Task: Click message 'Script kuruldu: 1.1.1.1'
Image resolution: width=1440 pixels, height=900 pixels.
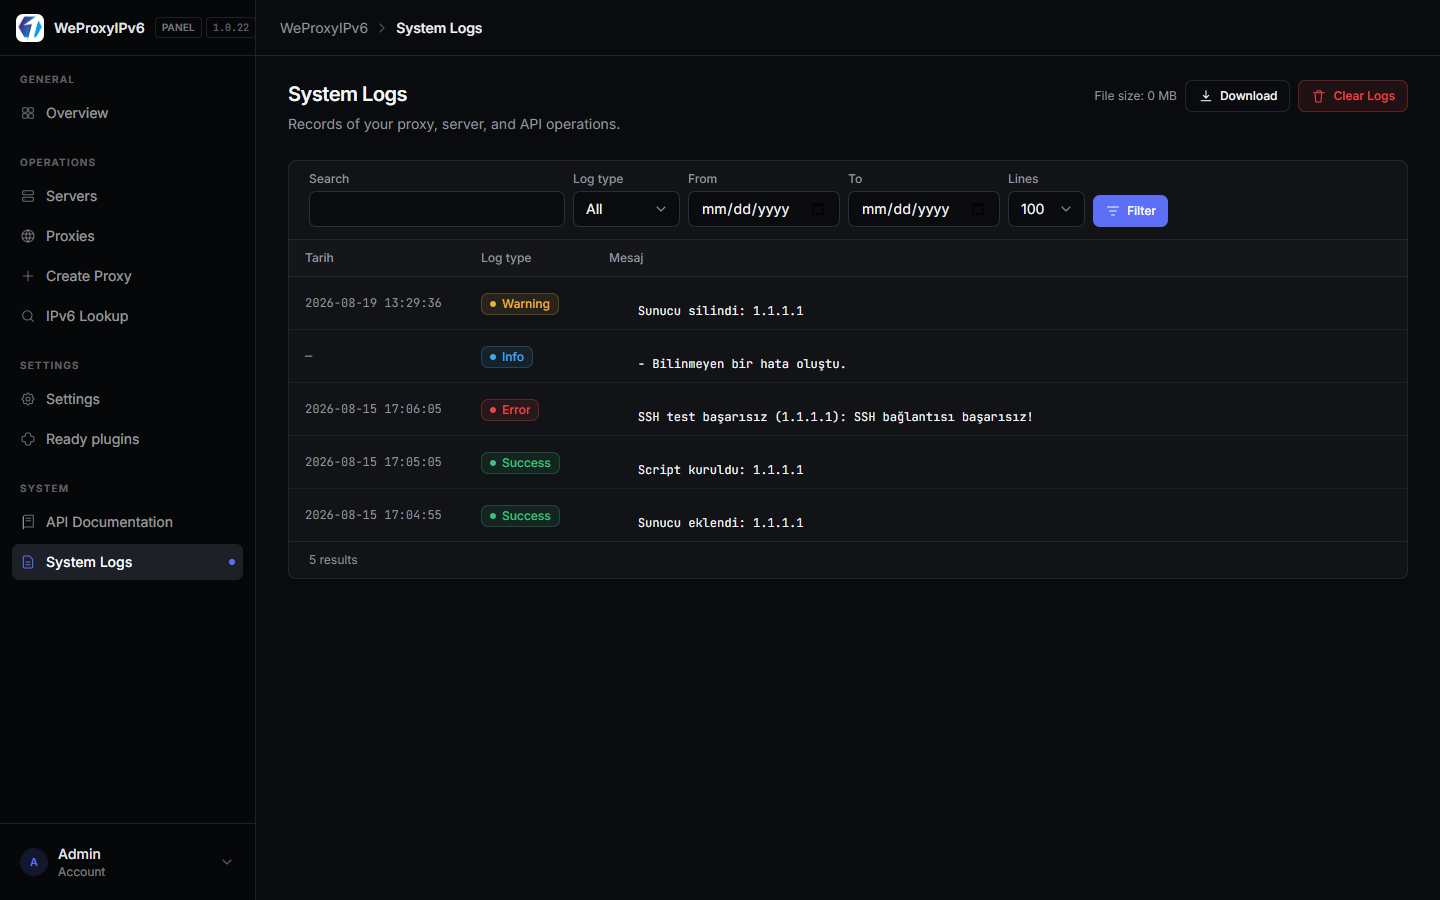Action: click(x=721, y=470)
